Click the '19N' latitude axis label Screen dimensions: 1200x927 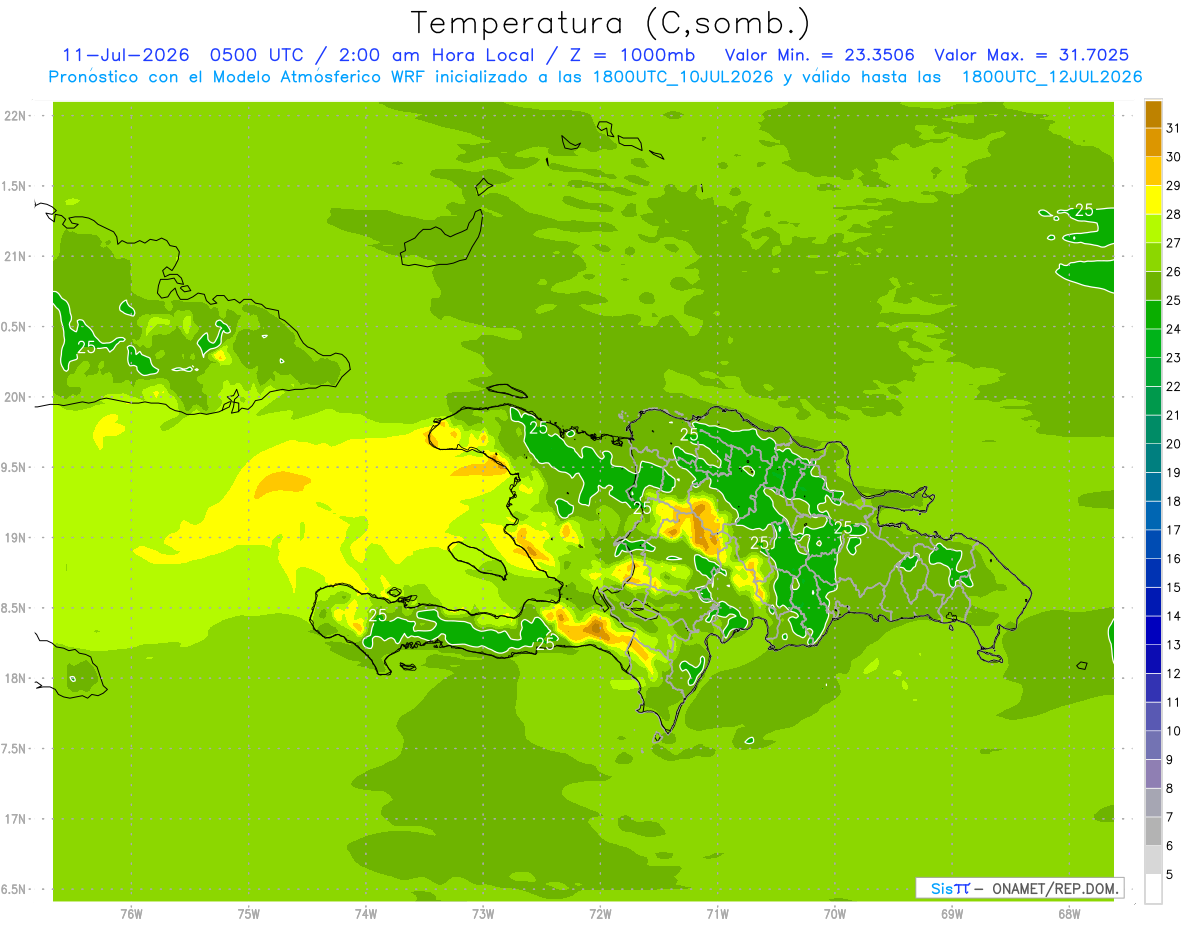(16, 538)
